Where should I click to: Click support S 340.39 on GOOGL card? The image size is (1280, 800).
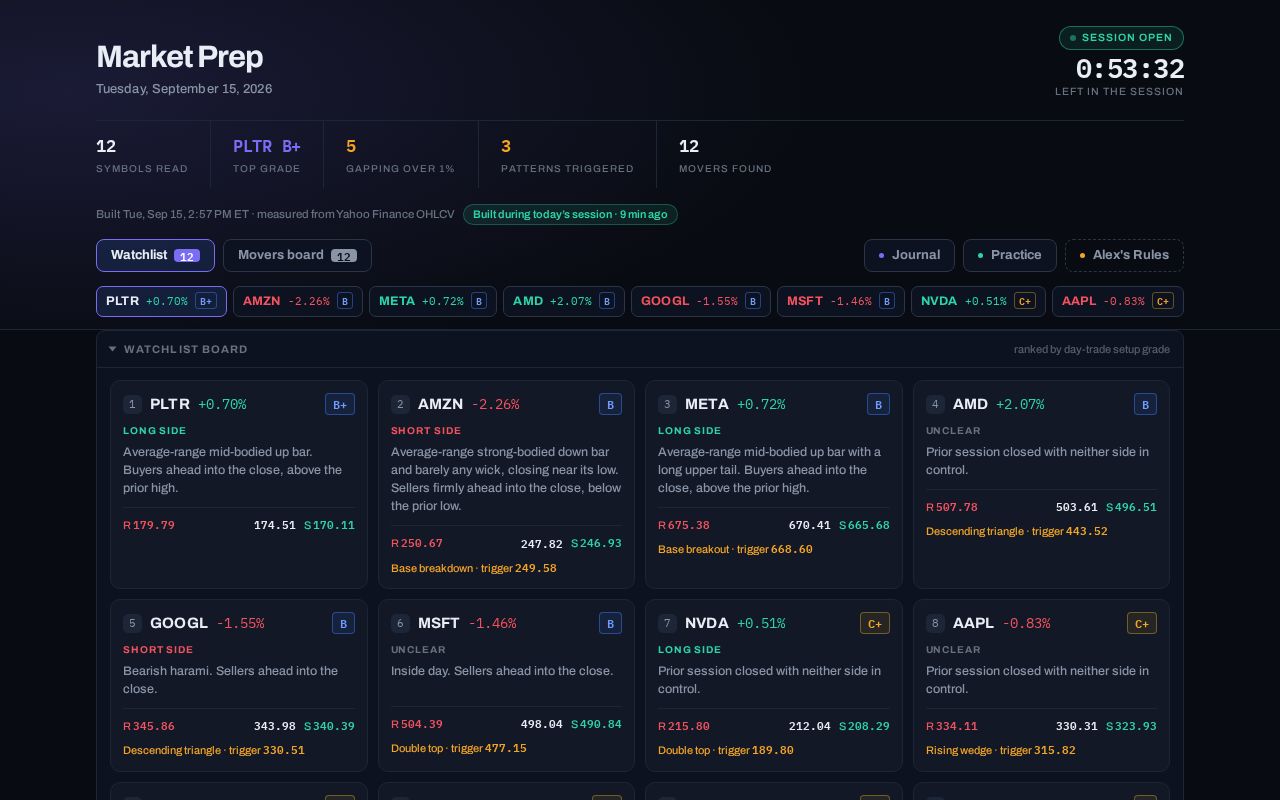(x=329, y=726)
